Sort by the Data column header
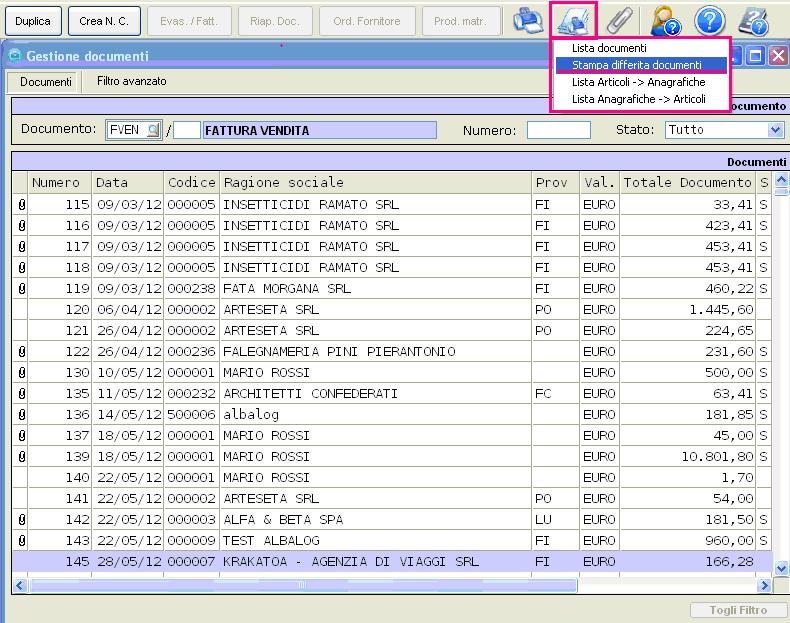This screenshot has height=623, width=790. point(128,182)
